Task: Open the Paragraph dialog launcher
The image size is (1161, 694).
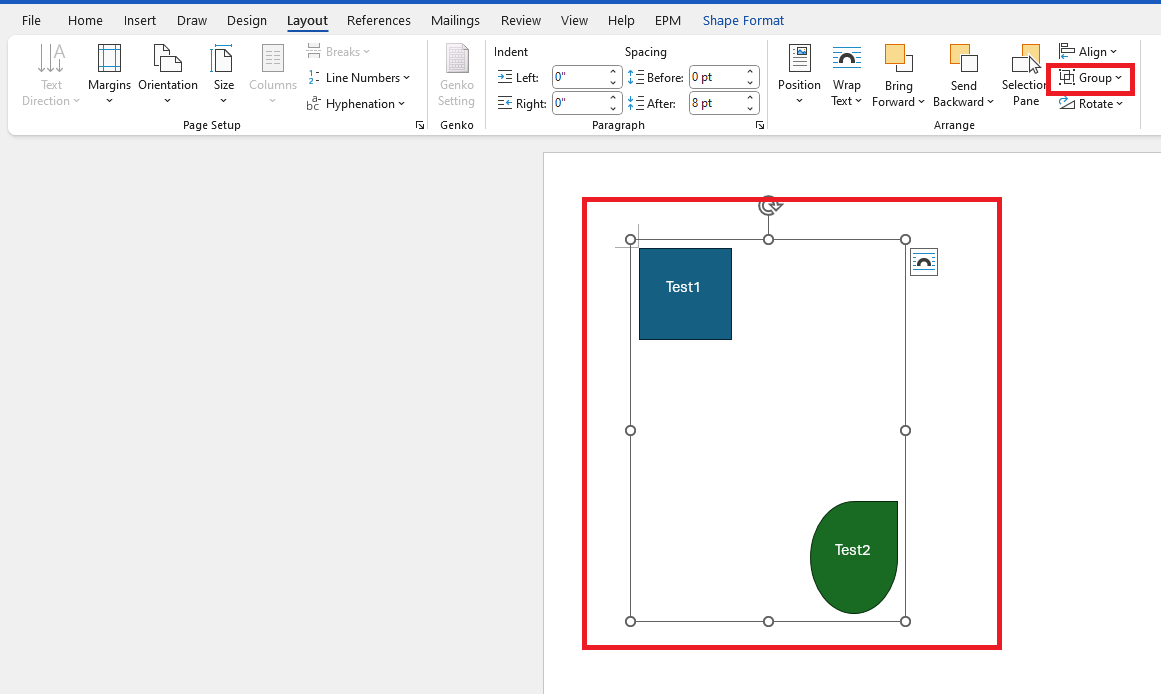Action: 760,125
